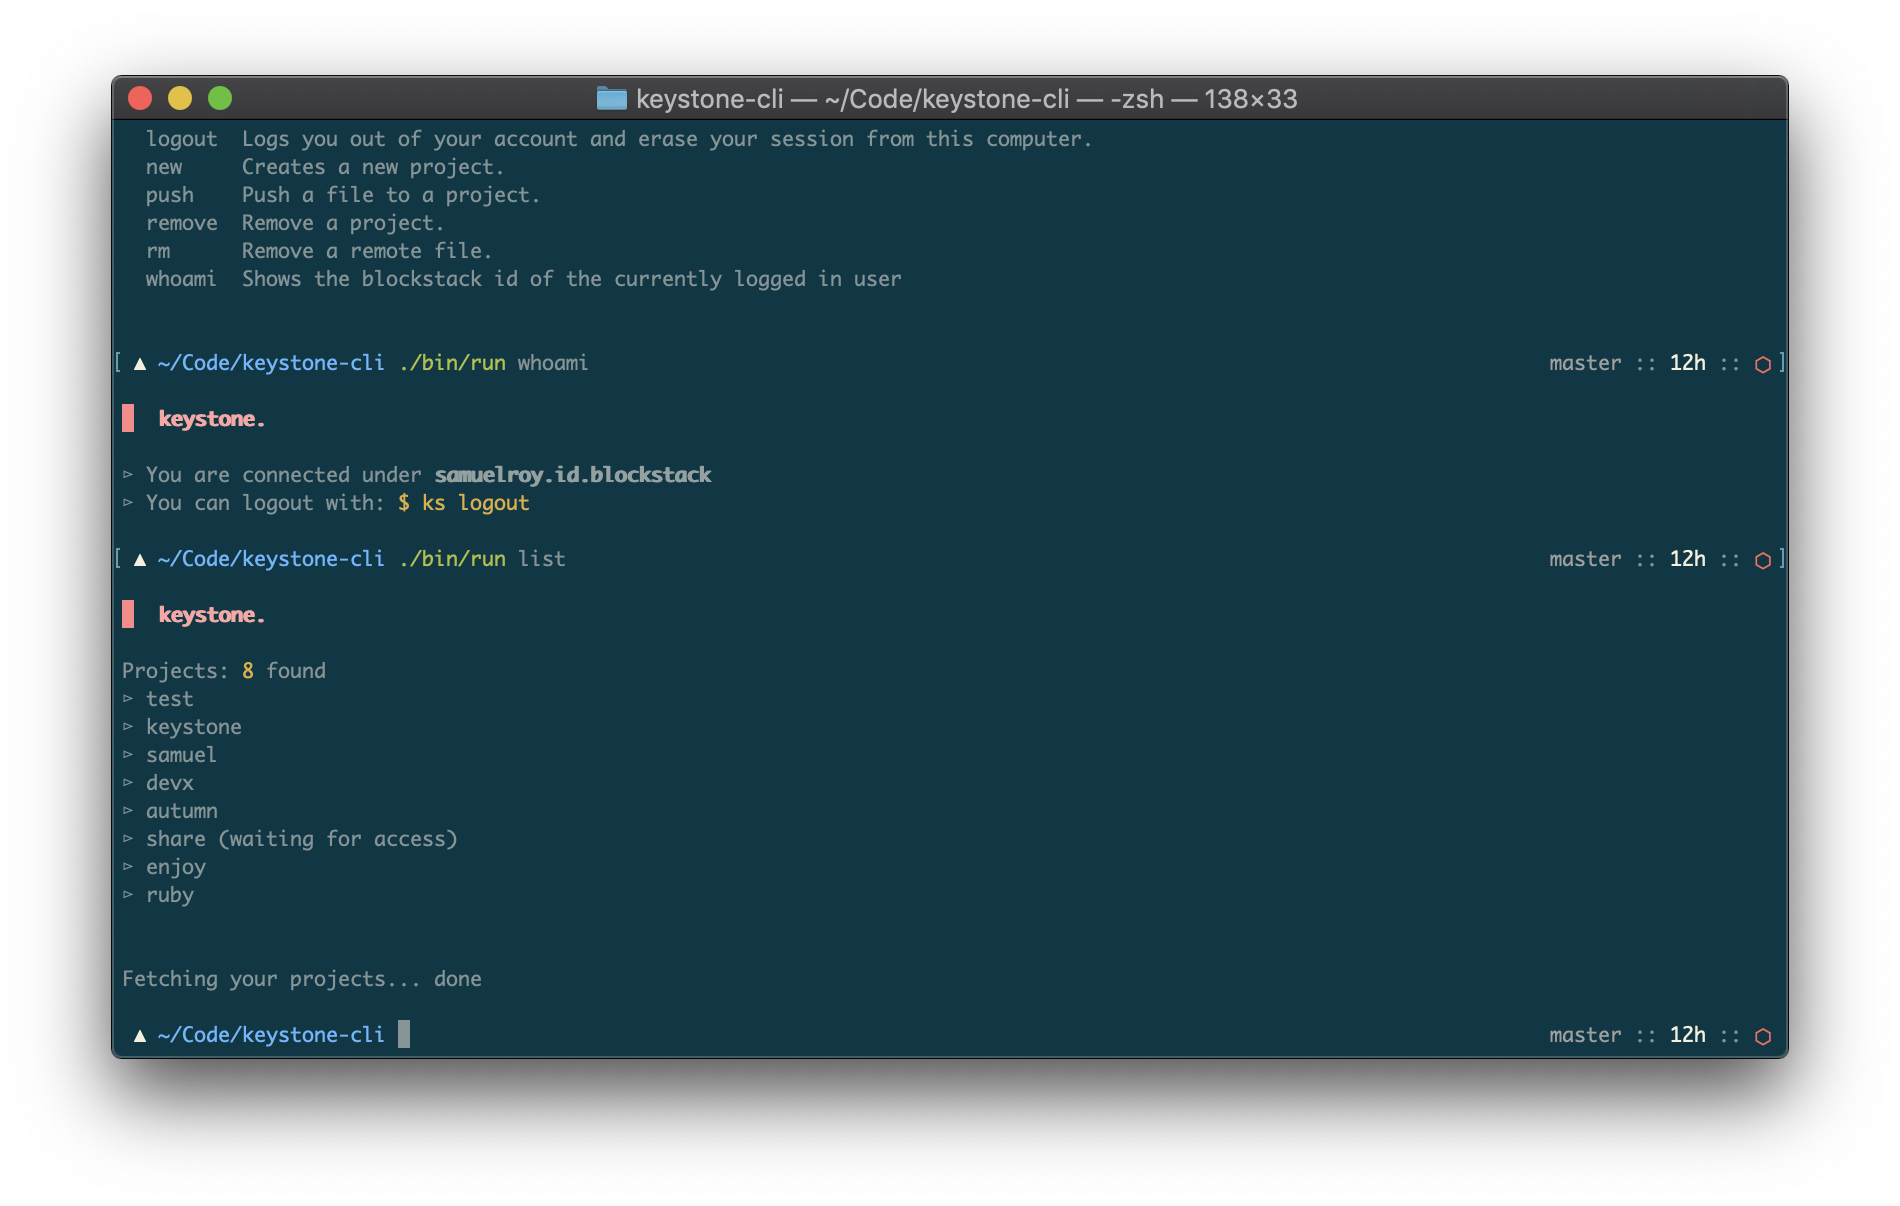Screen dimensions: 1900x1206
Task: Click the folder icon in the title bar
Action: pos(611,98)
